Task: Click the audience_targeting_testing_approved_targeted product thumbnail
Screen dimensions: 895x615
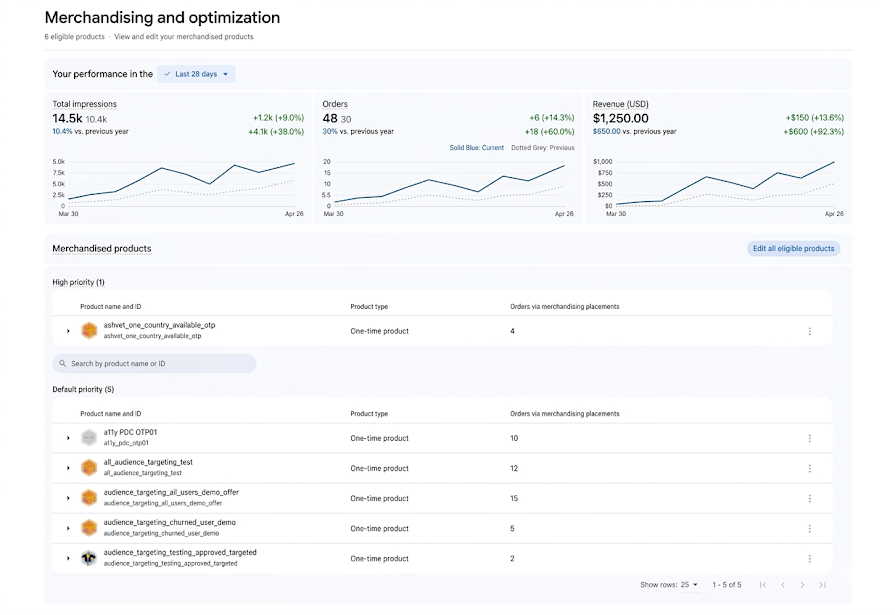Action: point(88,558)
